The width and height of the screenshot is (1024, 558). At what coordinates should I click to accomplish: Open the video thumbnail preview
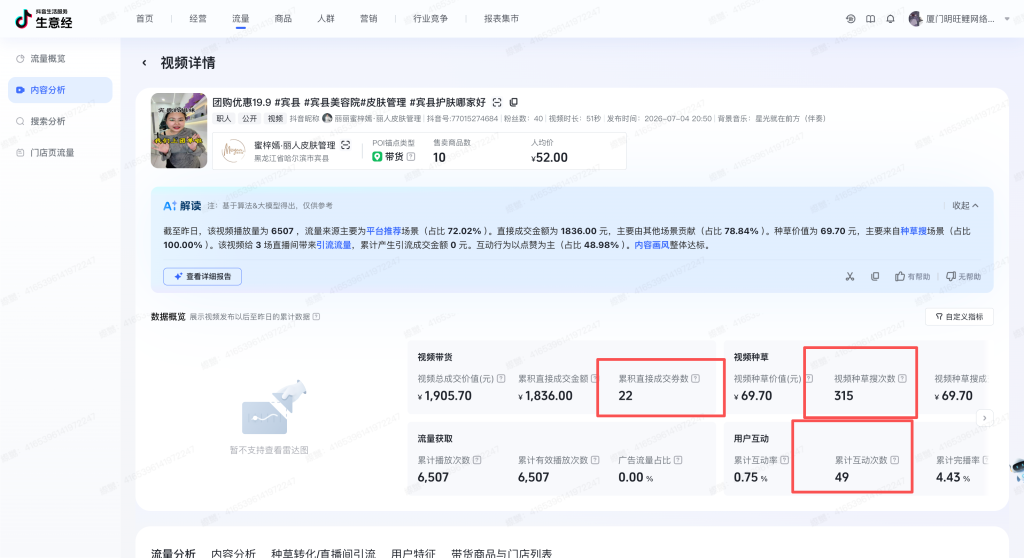coord(179,131)
